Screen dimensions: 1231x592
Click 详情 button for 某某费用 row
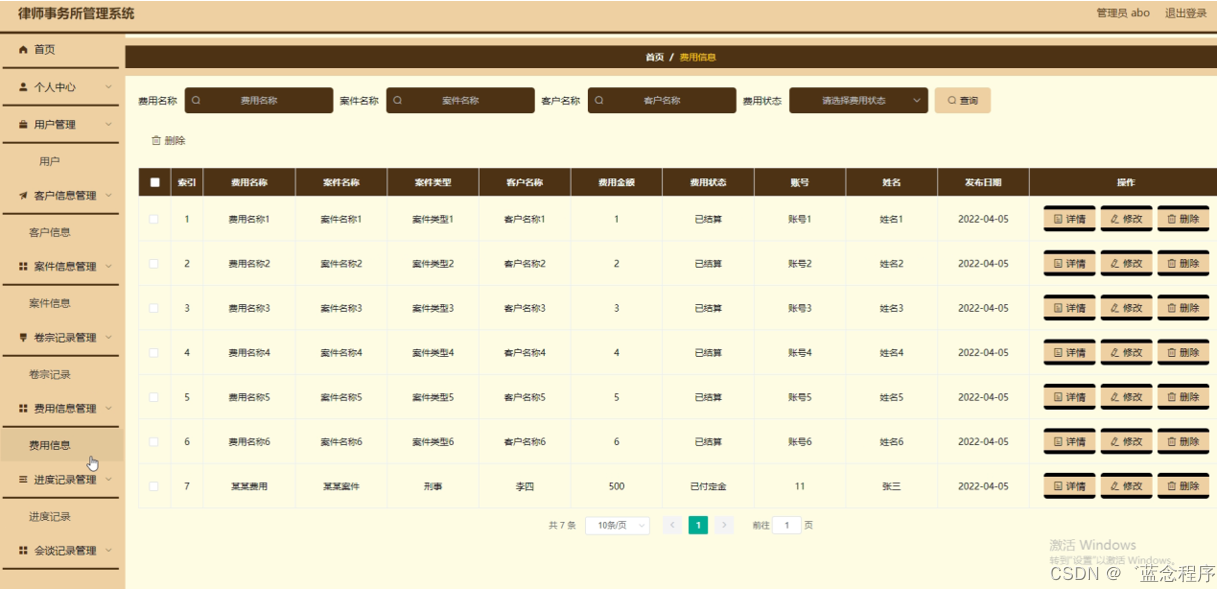coord(1069,487)
